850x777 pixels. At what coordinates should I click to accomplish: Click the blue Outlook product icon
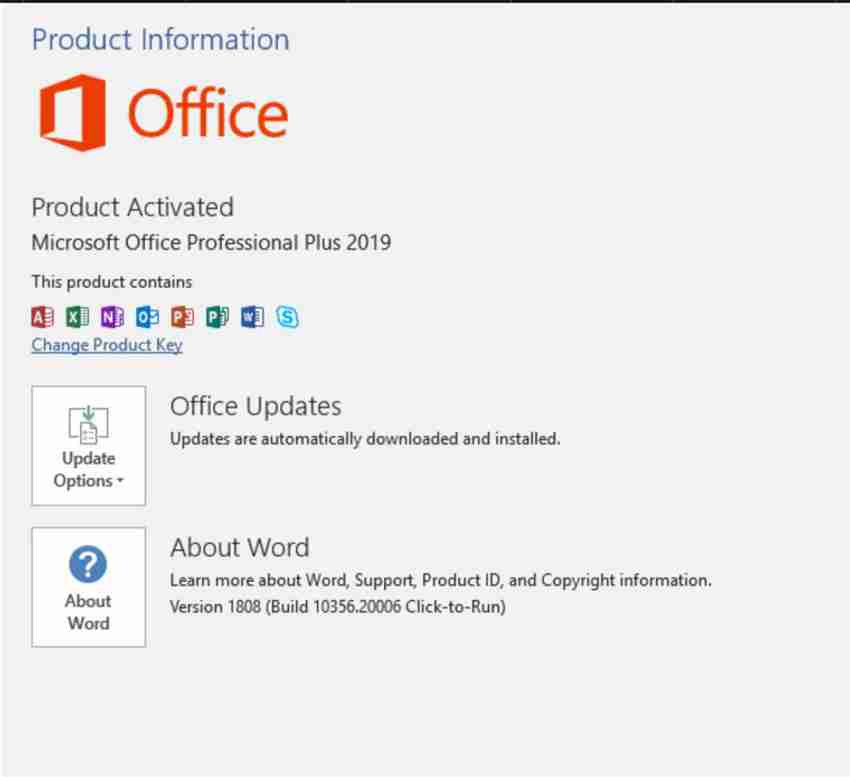pyautogui.click(x=148, y=317)
